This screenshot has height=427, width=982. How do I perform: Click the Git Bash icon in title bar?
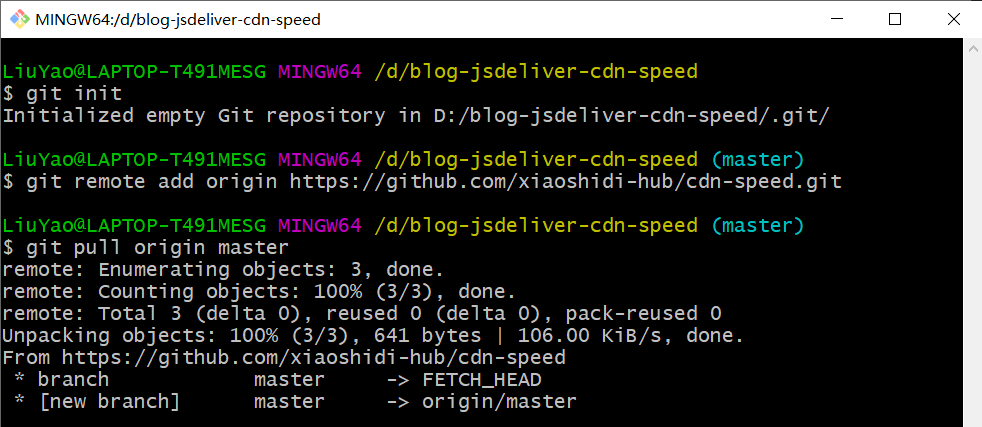[x=18, y=19]
